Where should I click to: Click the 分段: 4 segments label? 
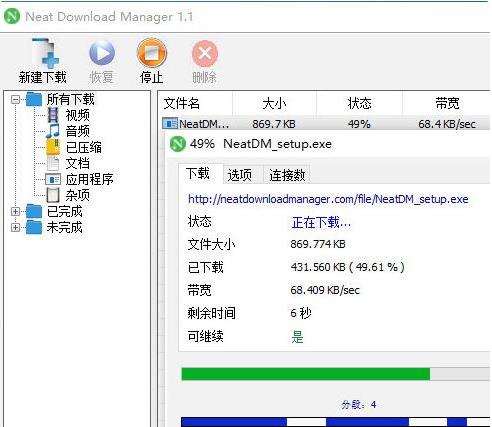click(x=359, y=405)
